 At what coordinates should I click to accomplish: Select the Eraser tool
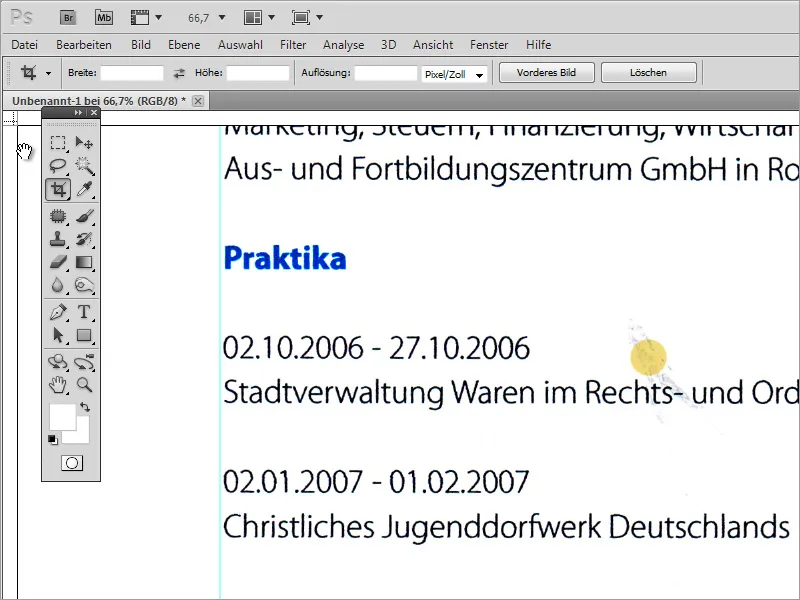click(x=58, y=262)
